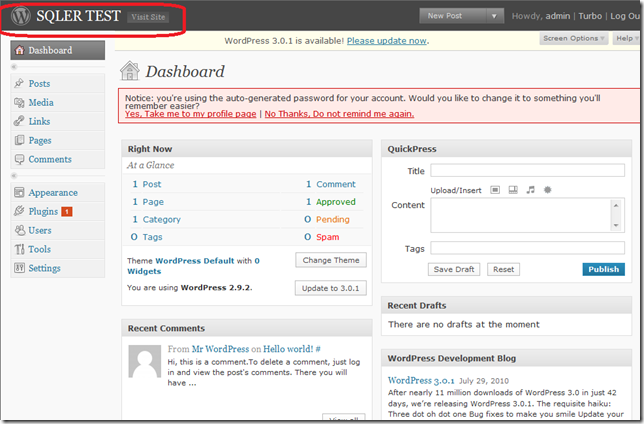Expand the Help panel tab
644x424 pixels.
[627, 38]
